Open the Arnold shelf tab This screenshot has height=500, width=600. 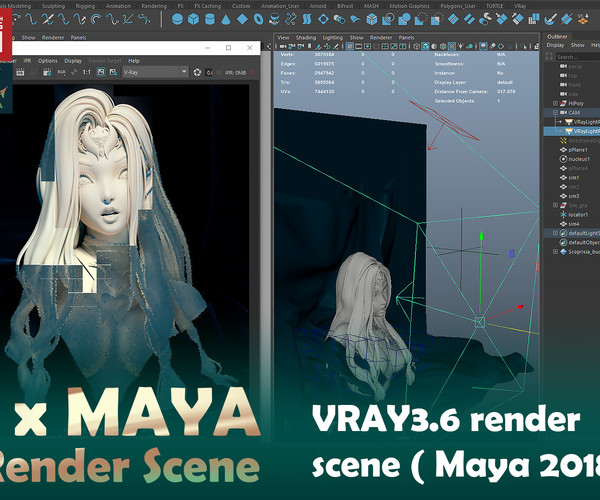[x=318, y=6]
